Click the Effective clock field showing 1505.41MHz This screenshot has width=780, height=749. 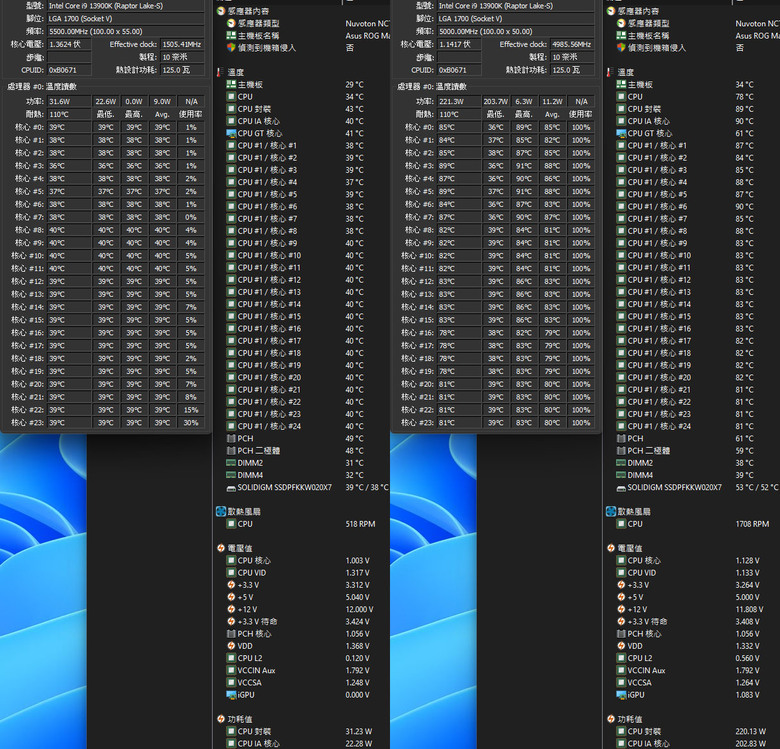182,44
